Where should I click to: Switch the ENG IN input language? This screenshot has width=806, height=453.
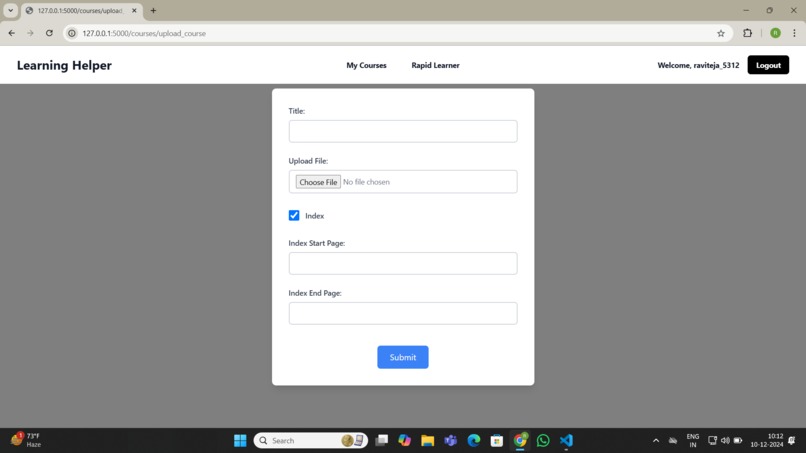tap(692, 441)
